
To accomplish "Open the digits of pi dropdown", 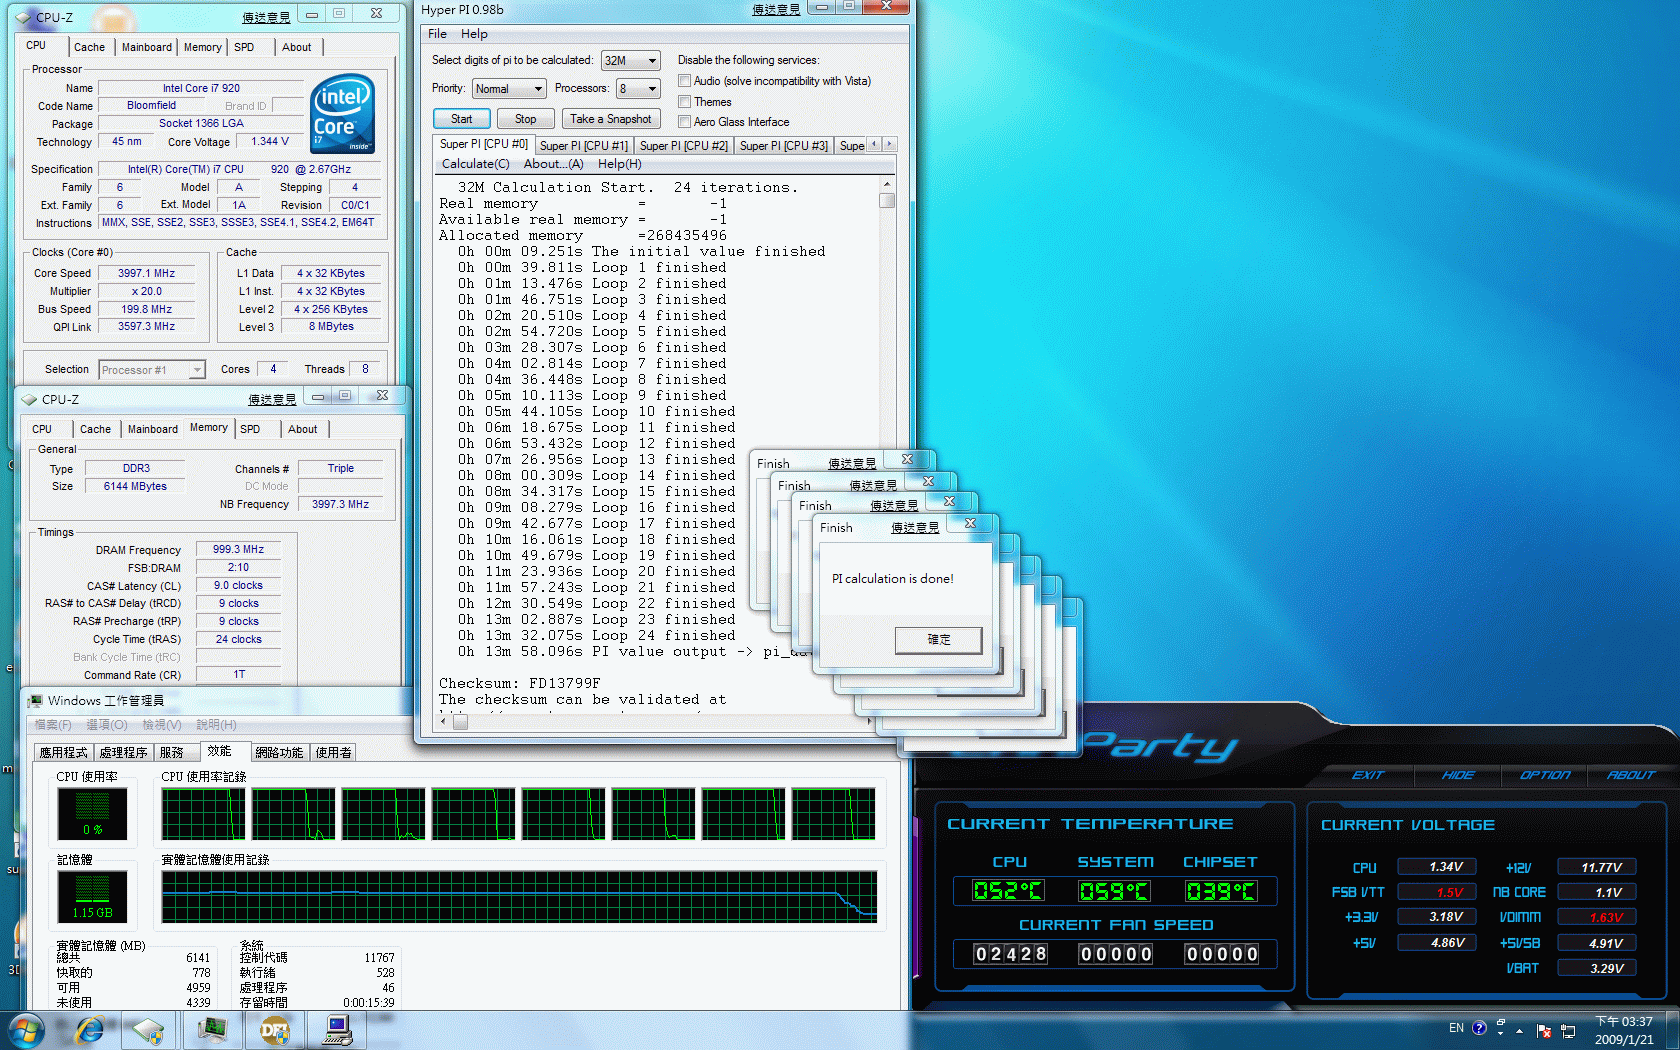I will (x=630, y=61).
